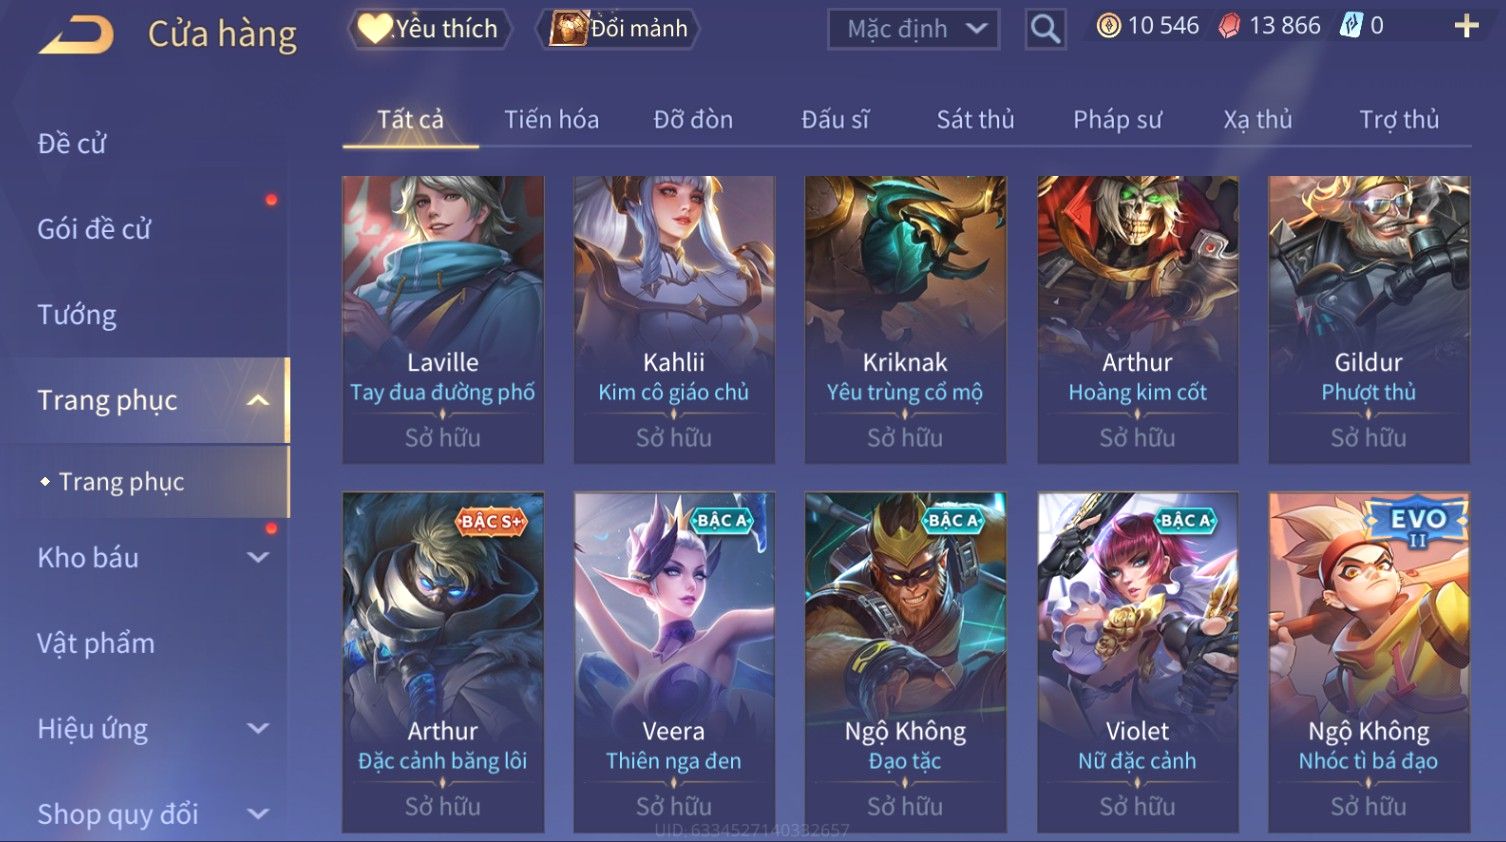Collapse the Trang phục sidebar section

(258, 401)
